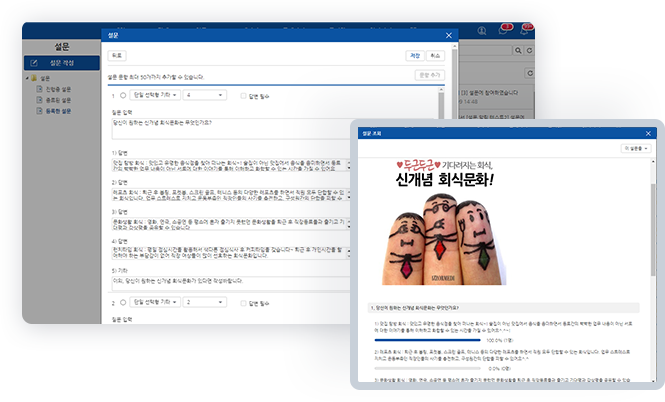Screen dimensions: 665x402
Task: Close the 설문 조회 result dialog with X
Action: point(648,134)
